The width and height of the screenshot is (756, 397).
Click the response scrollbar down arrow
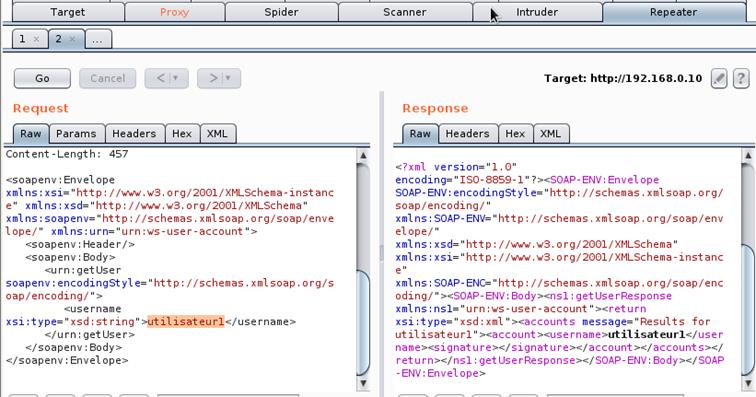(x=748, y=383)
